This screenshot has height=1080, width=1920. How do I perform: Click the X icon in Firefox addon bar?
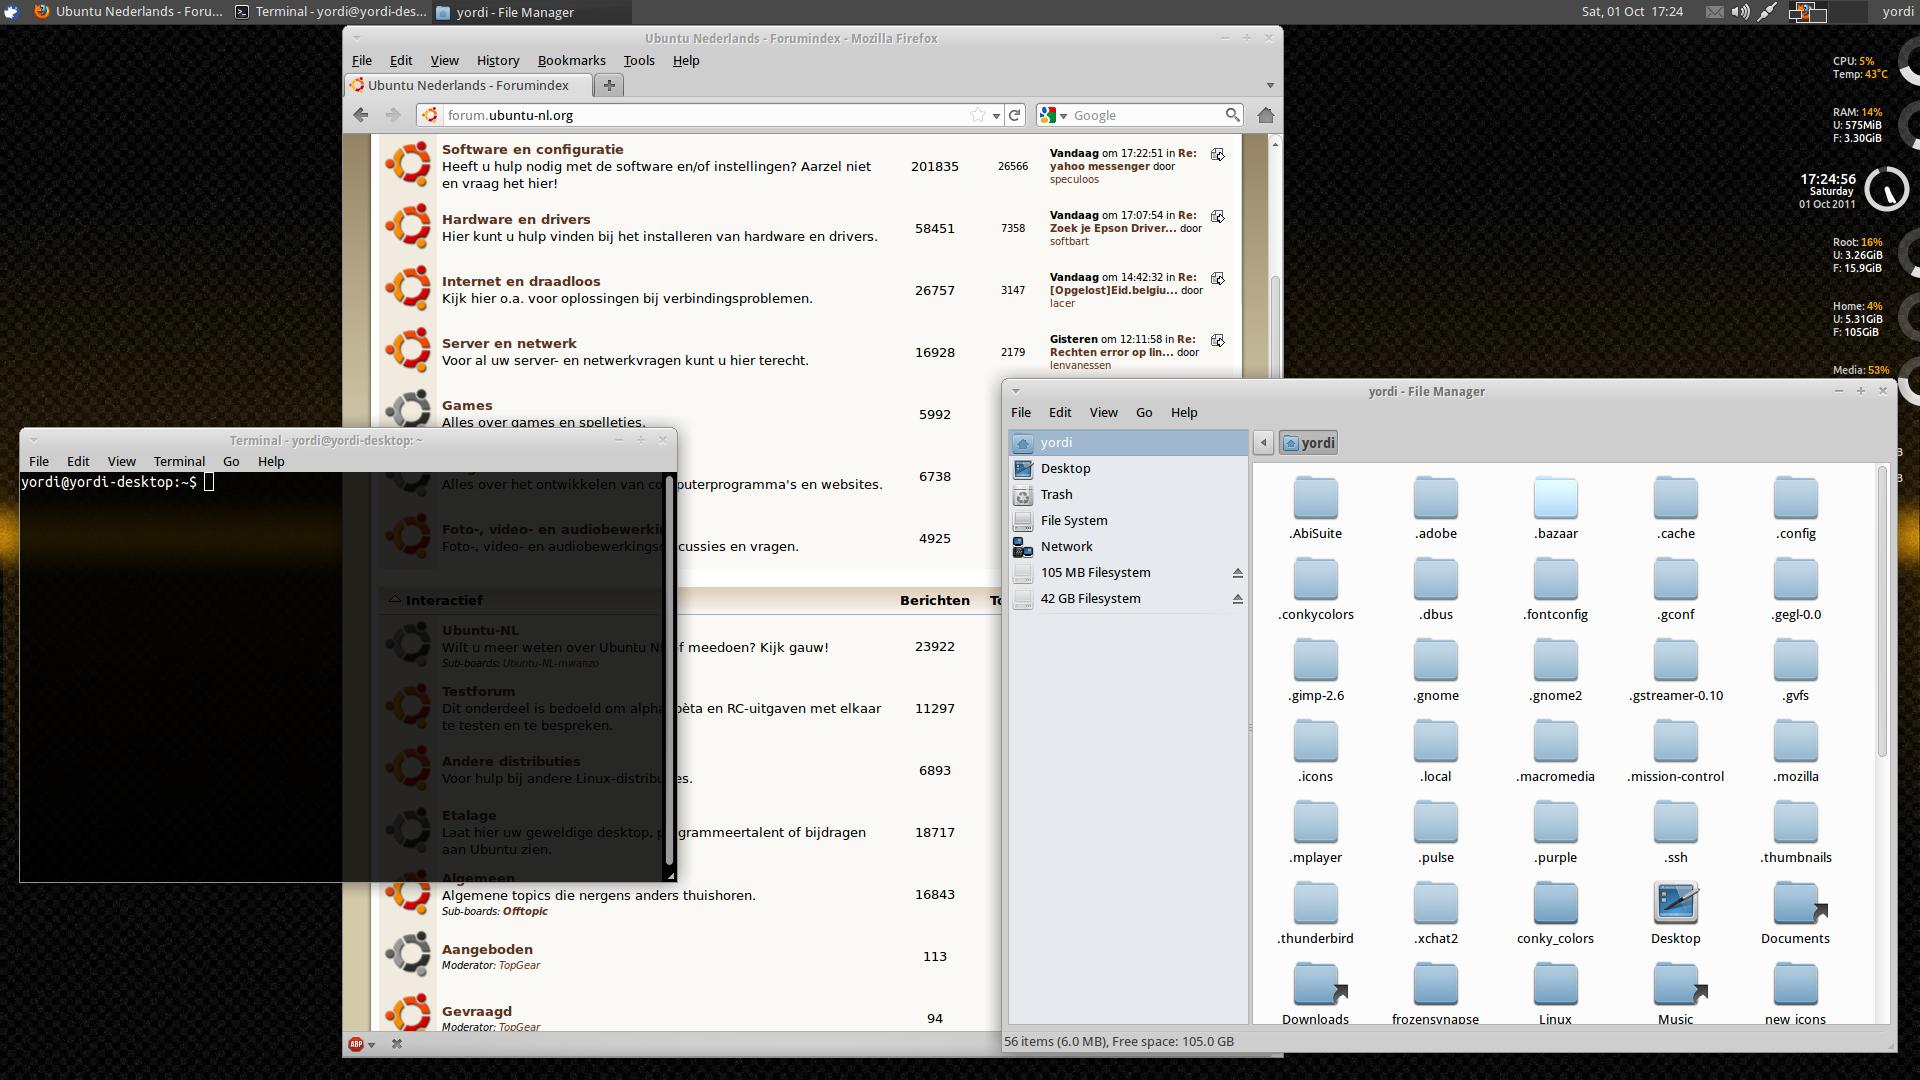[x=396, y=1044]
